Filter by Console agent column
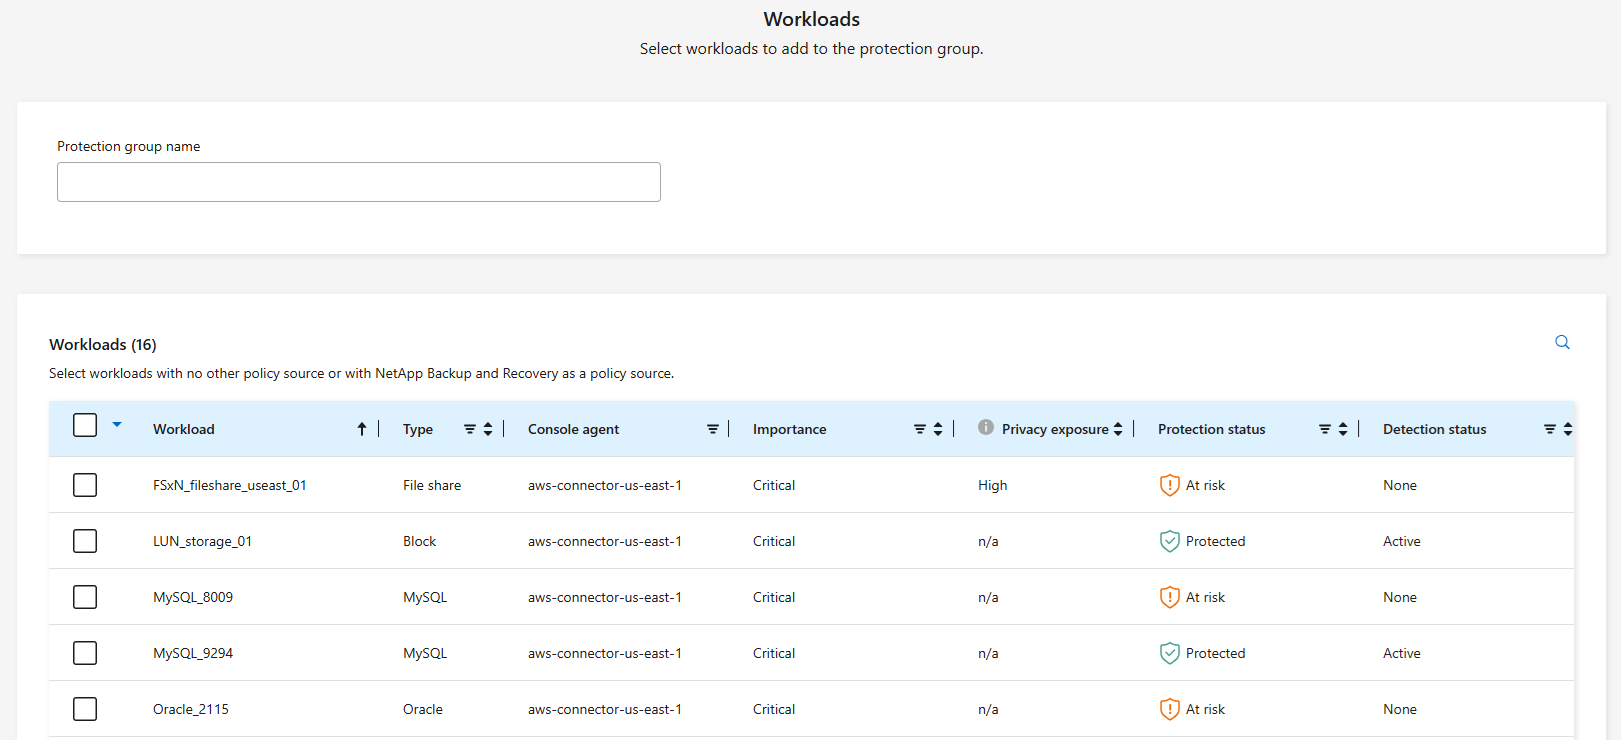 coord(713,429)
